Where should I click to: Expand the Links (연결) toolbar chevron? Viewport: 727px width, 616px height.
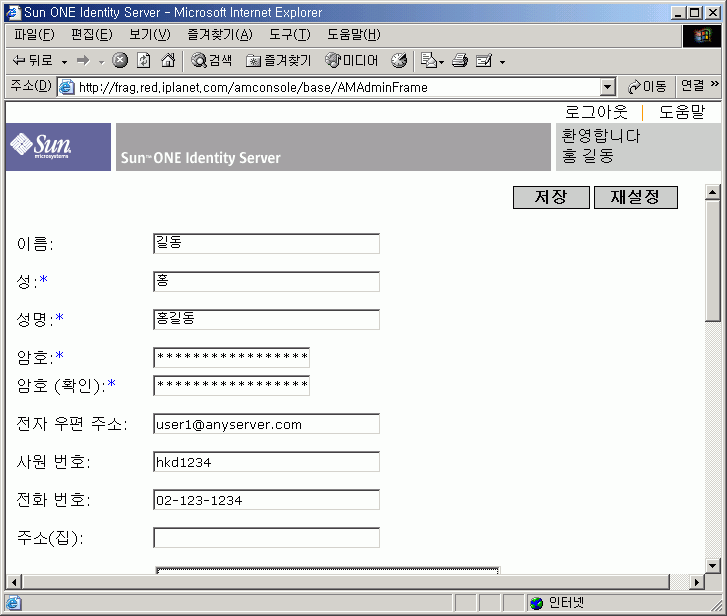[714, 84]
